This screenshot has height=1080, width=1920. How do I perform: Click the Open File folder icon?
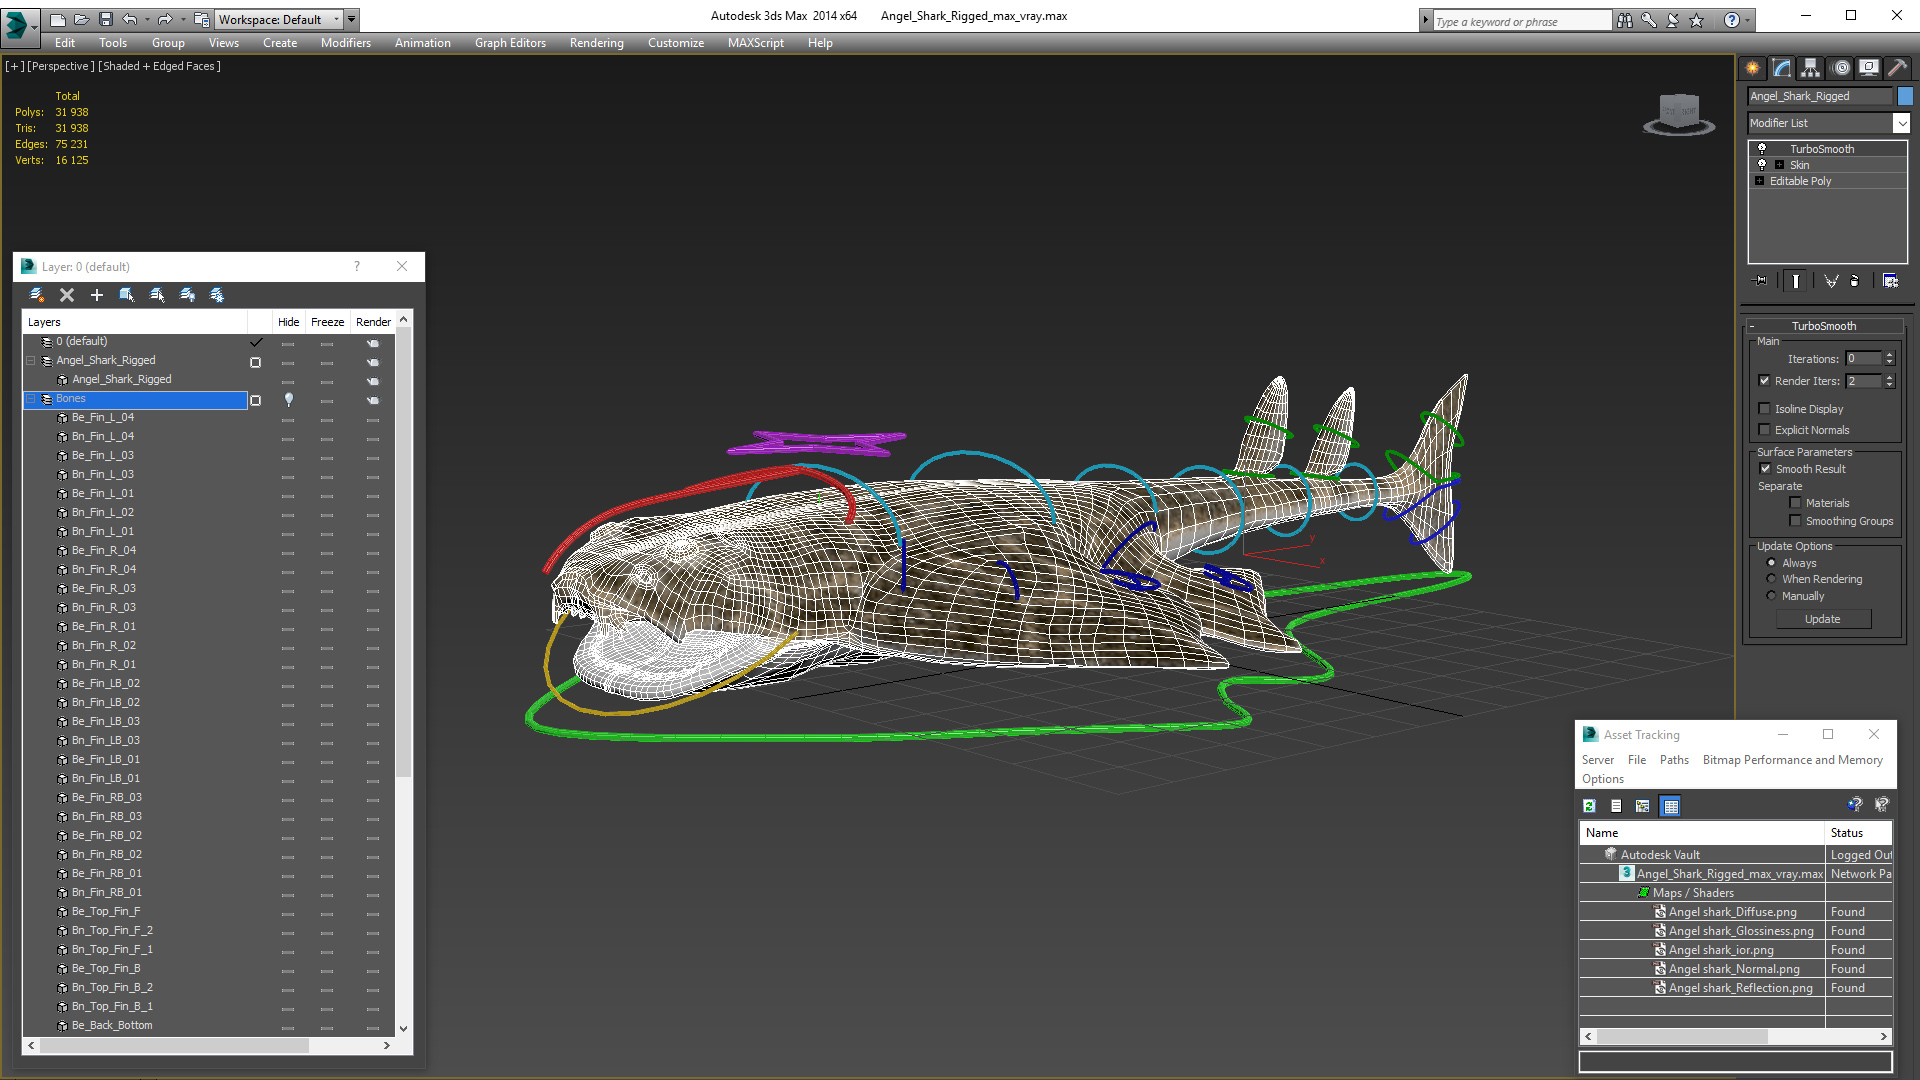[81, 19]
